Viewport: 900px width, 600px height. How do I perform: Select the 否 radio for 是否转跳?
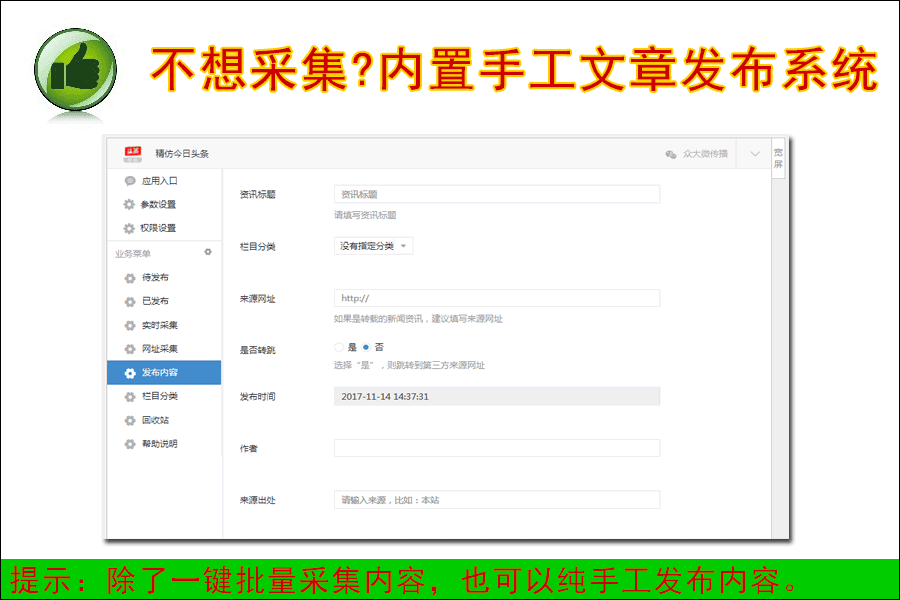[366, 347]
